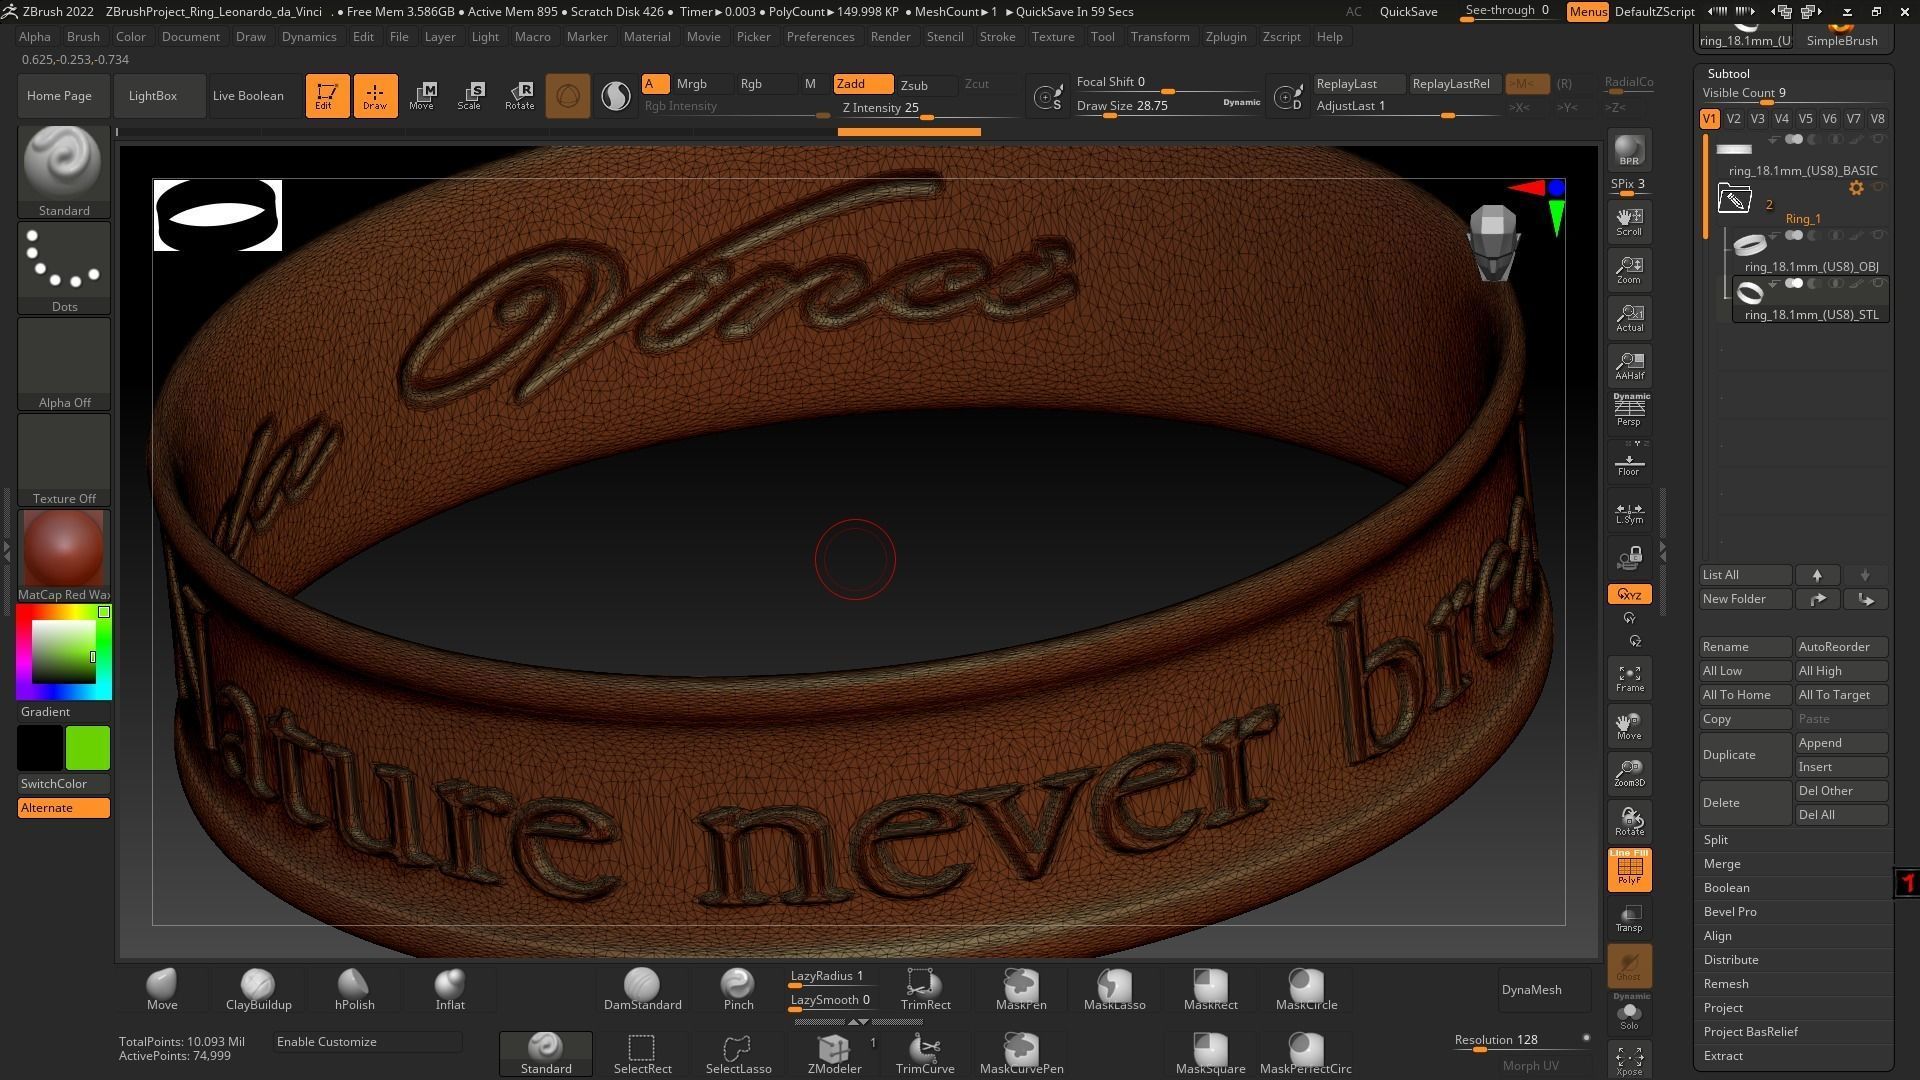This screenshot has width=1920, height=1080.
Task: Click the Actual size icon
Action: (x=1629, y=317)
